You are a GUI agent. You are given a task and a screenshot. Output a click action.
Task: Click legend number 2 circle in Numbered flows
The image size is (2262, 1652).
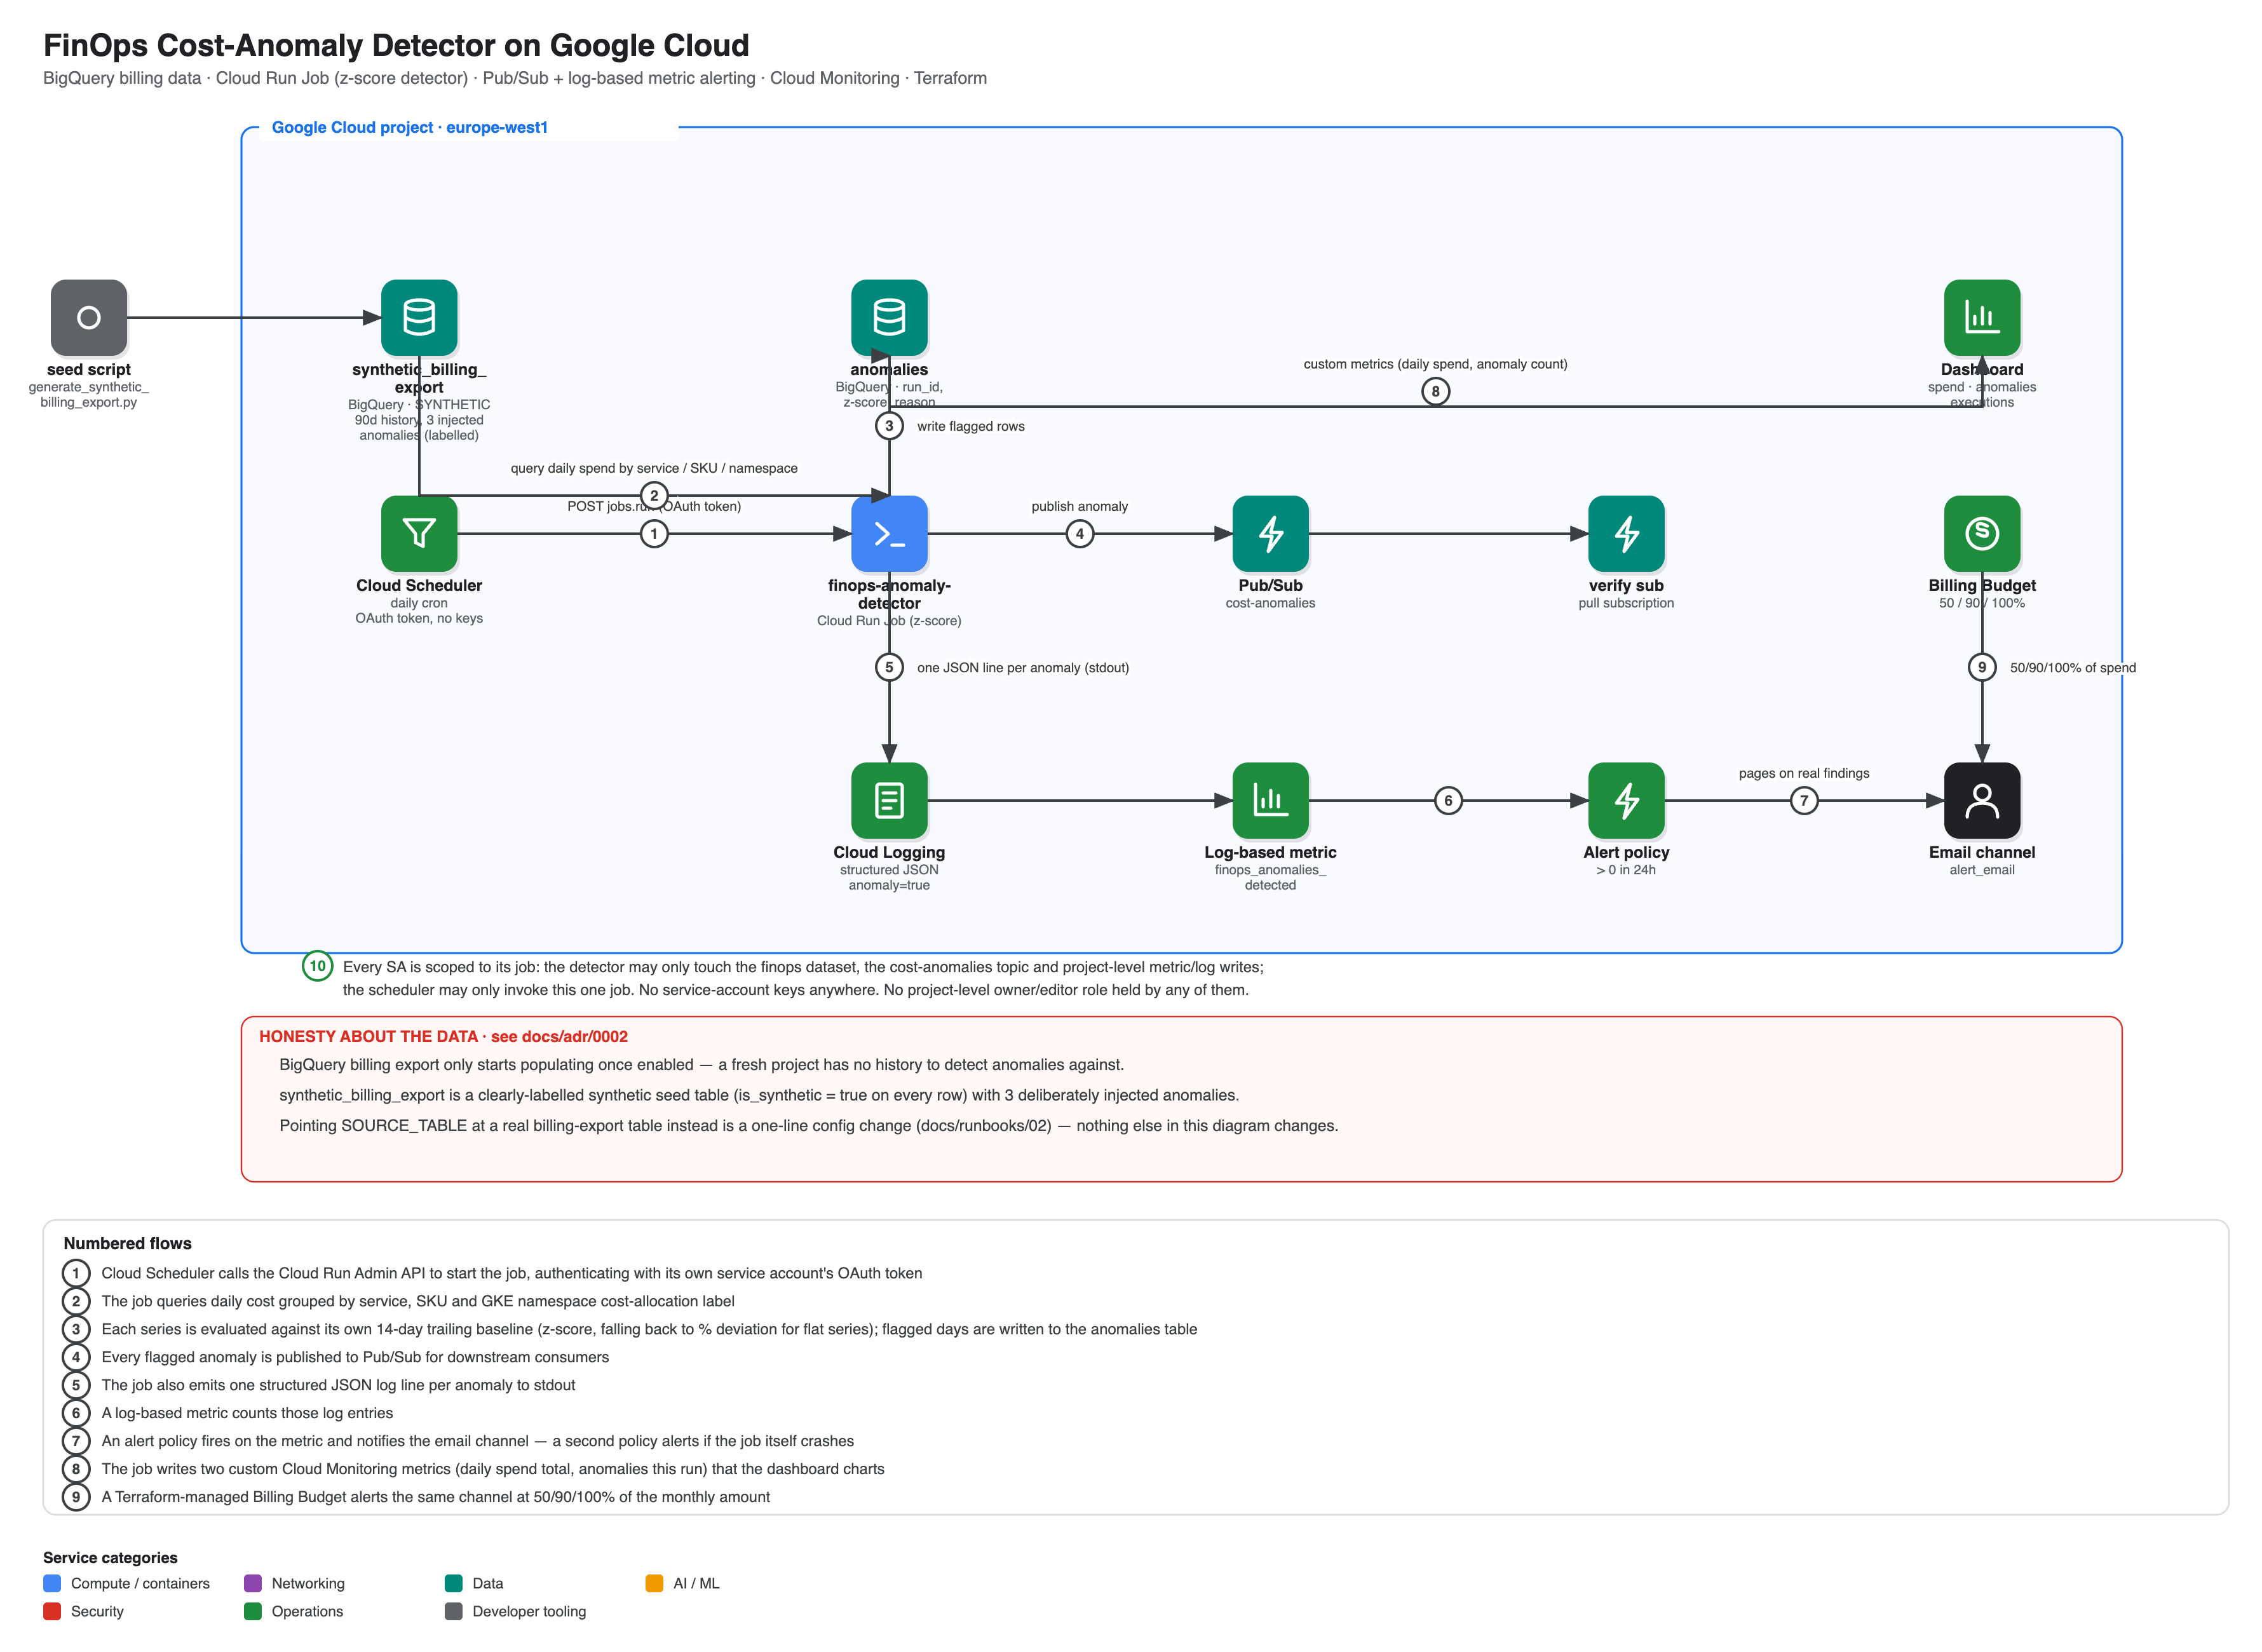[76, 1302]
